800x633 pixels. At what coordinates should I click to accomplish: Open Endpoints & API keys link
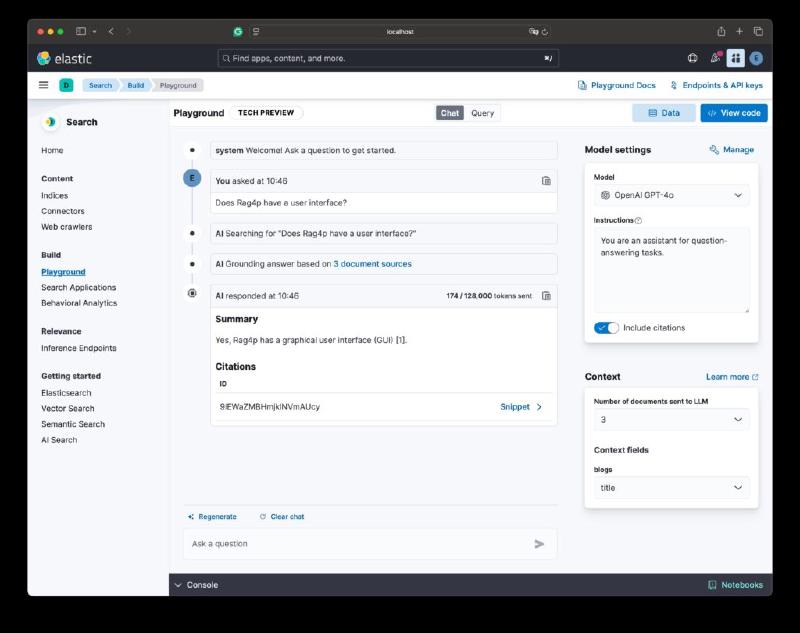[716, 85]
